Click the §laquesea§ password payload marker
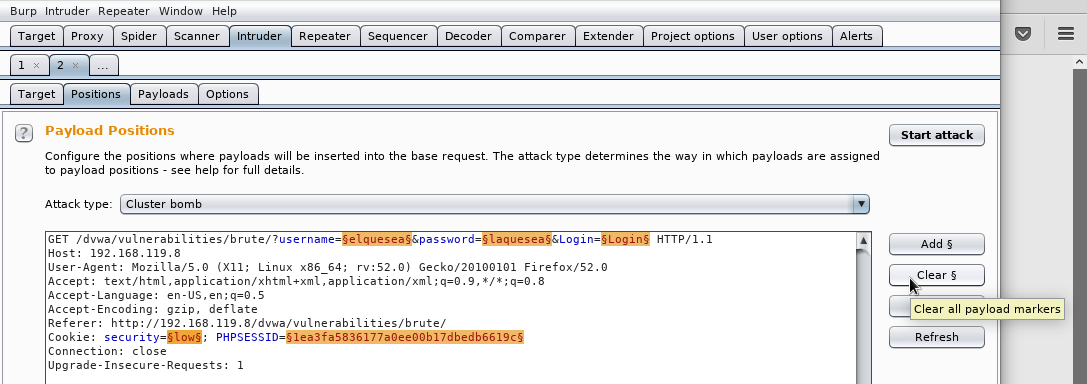 (x=516, y=239)
